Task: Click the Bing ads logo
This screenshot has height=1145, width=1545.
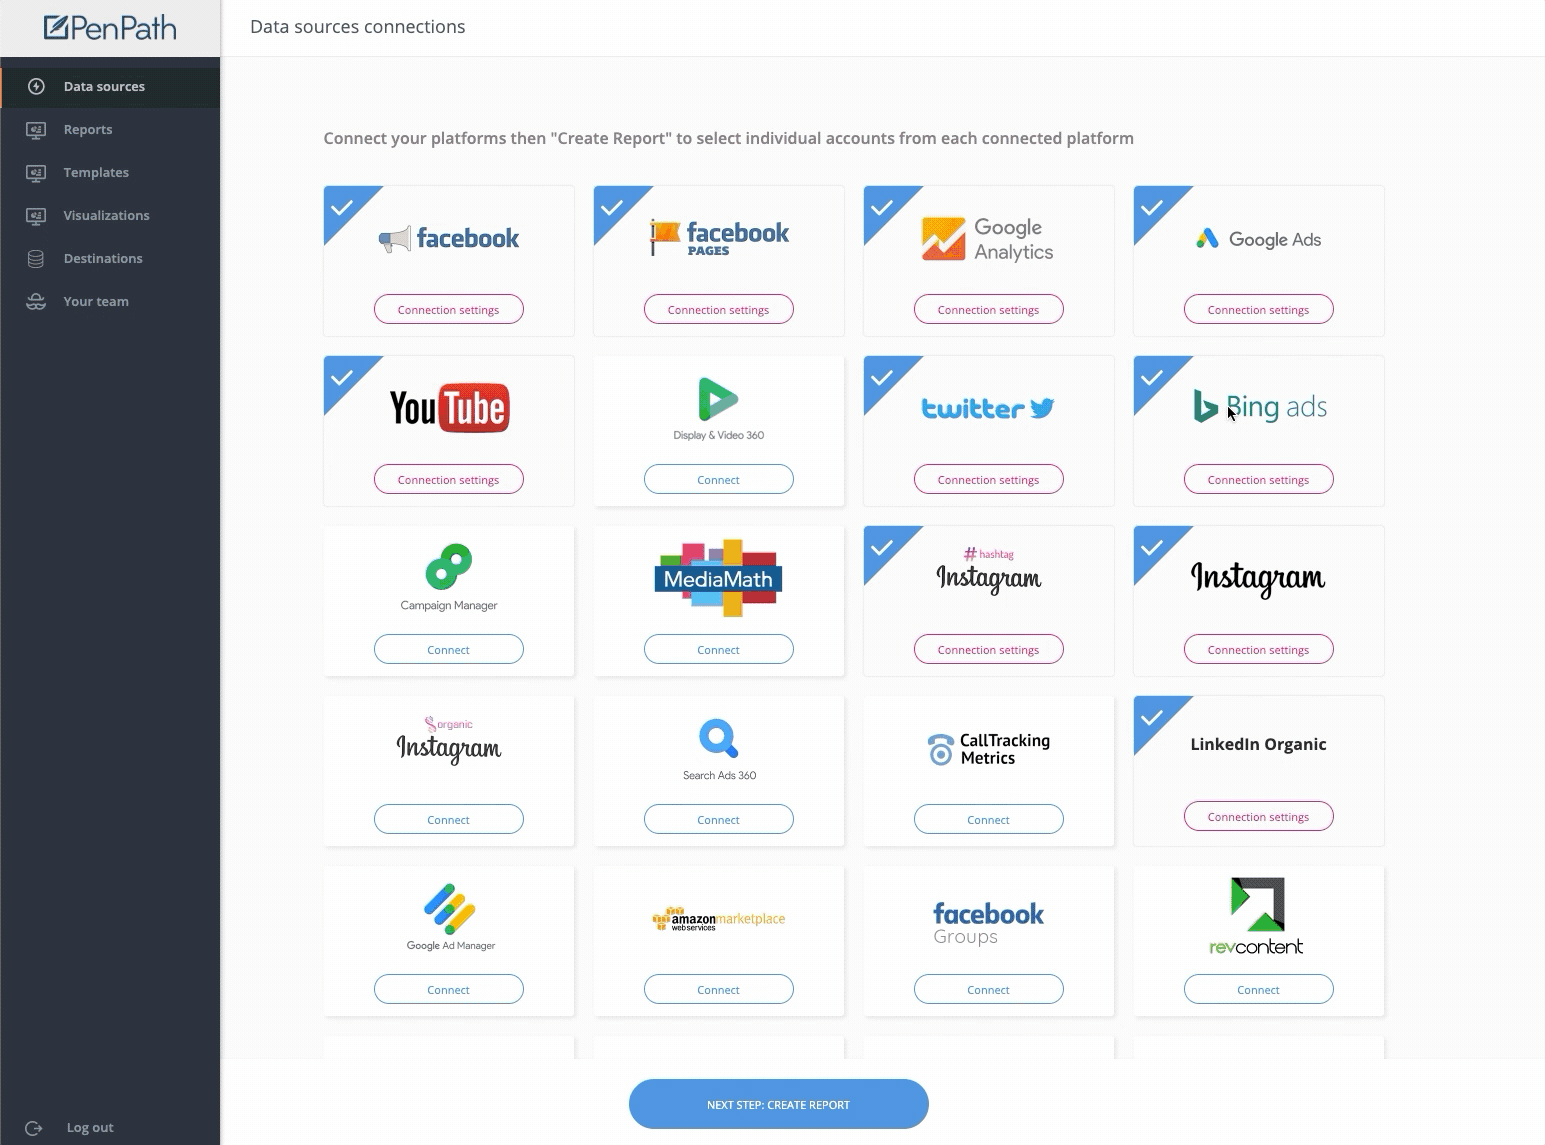Action: [1260, 407]
